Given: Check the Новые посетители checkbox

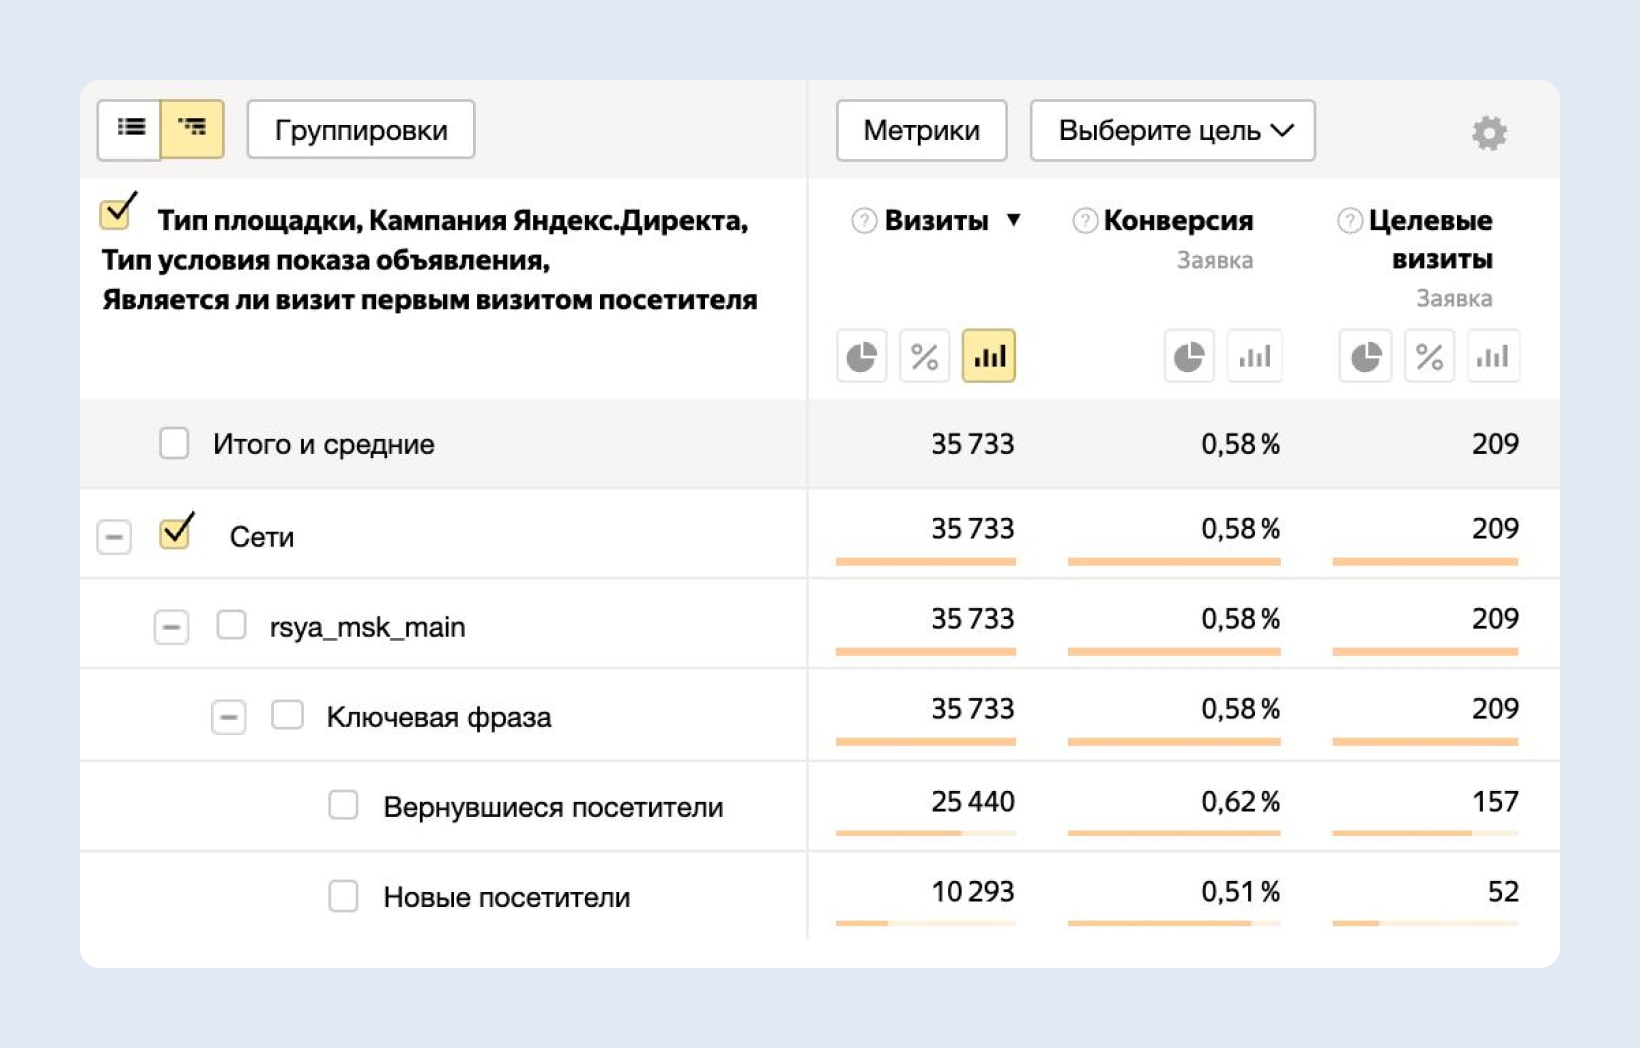Looking at the screenshot, I should [x=344, y=896].
